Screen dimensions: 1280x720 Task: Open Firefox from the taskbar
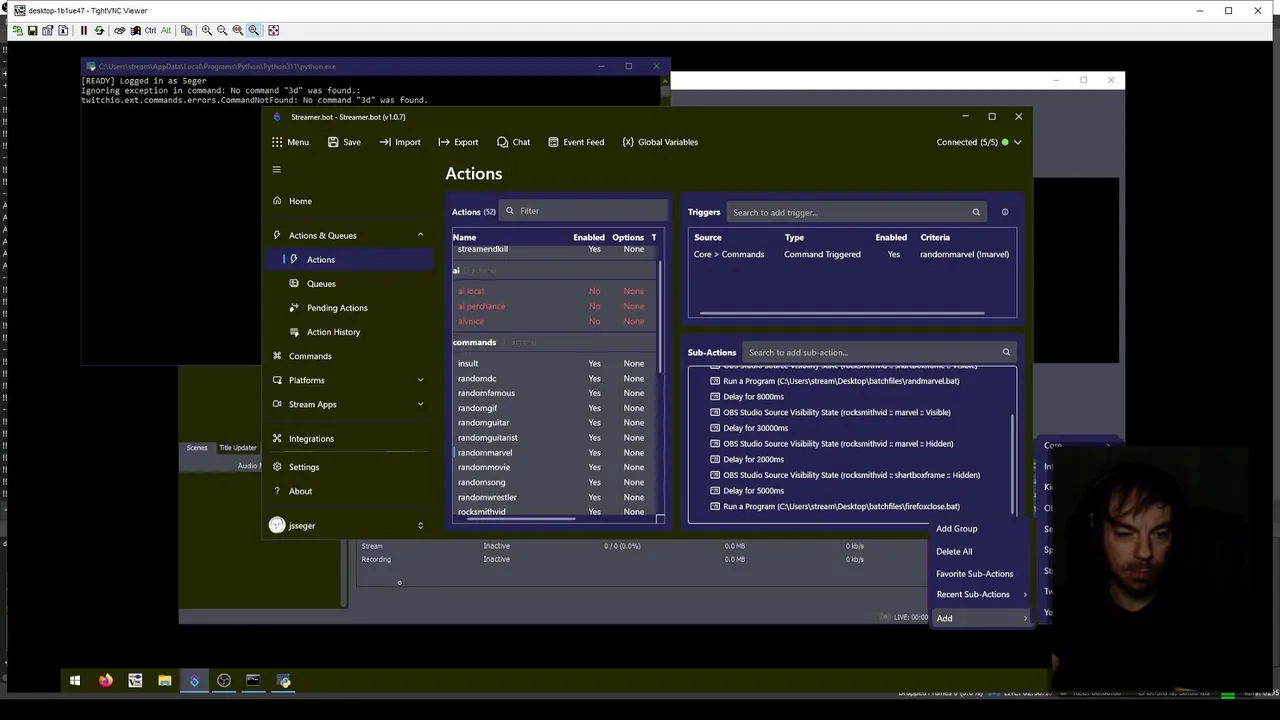tap(105, 681)
